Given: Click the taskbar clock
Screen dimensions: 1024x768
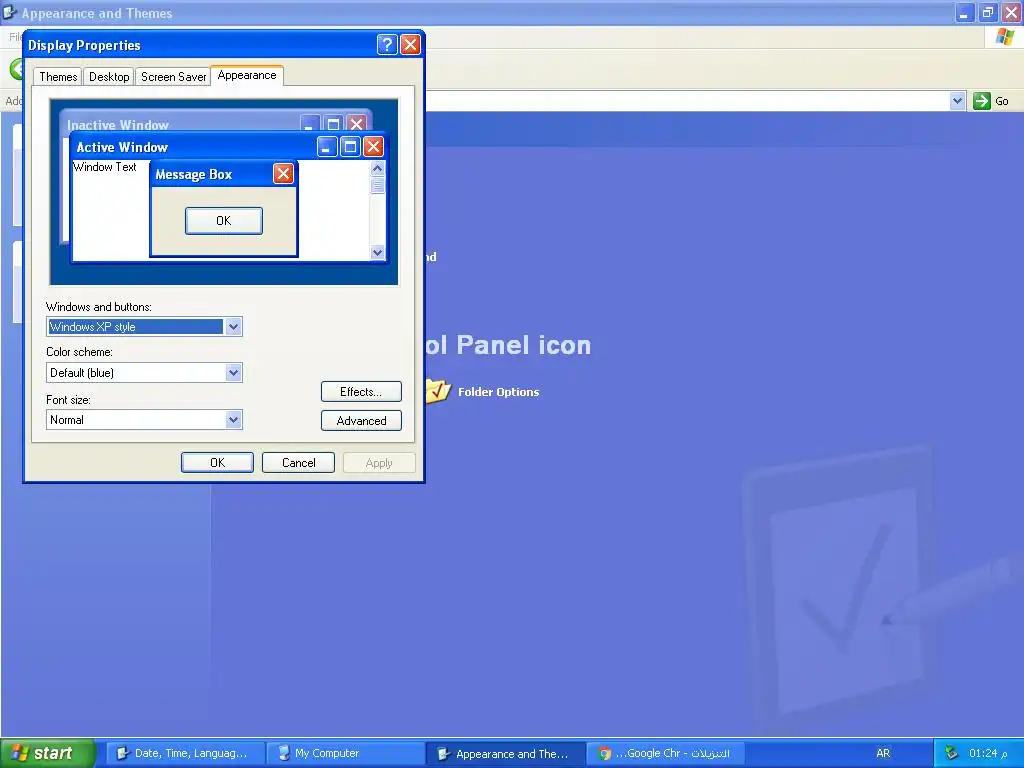Looking at the screenshot, I should point(987,753).
